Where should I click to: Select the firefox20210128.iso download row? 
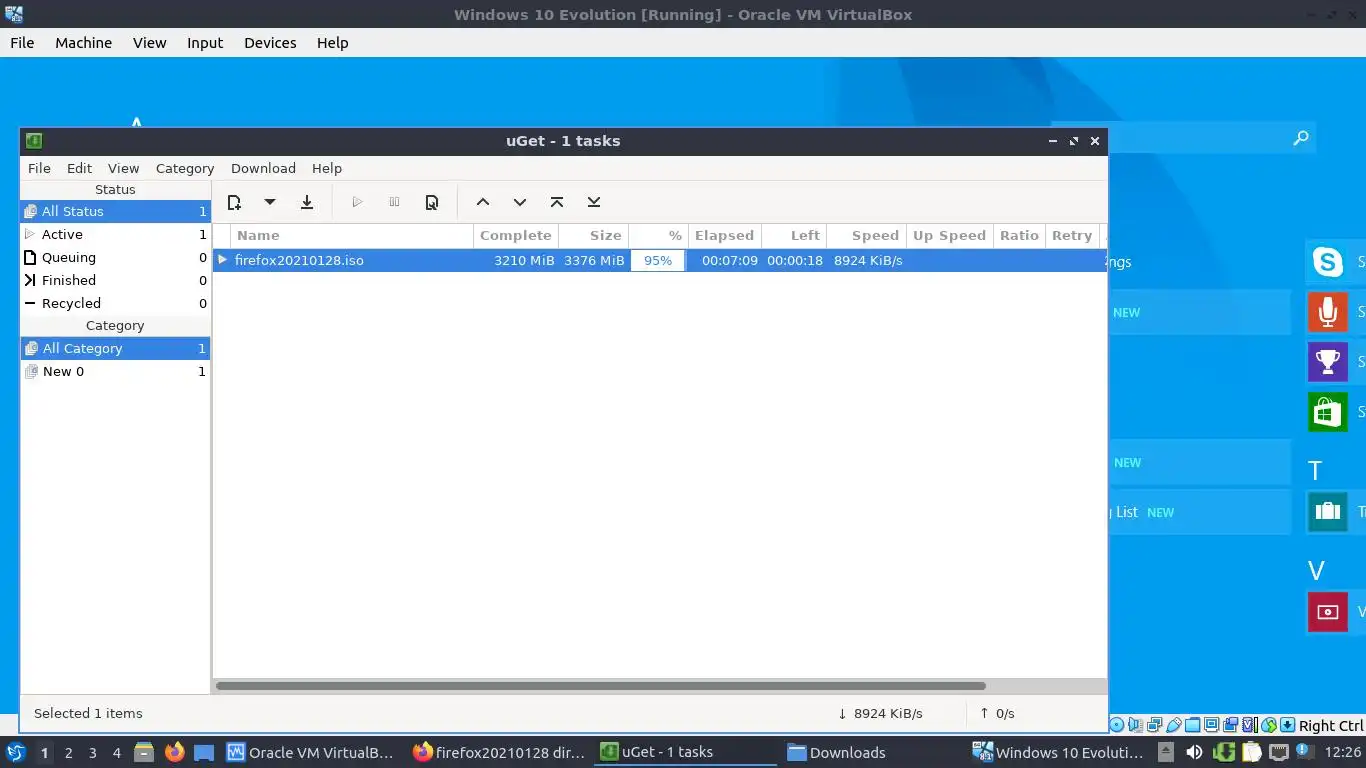(660, 260)
